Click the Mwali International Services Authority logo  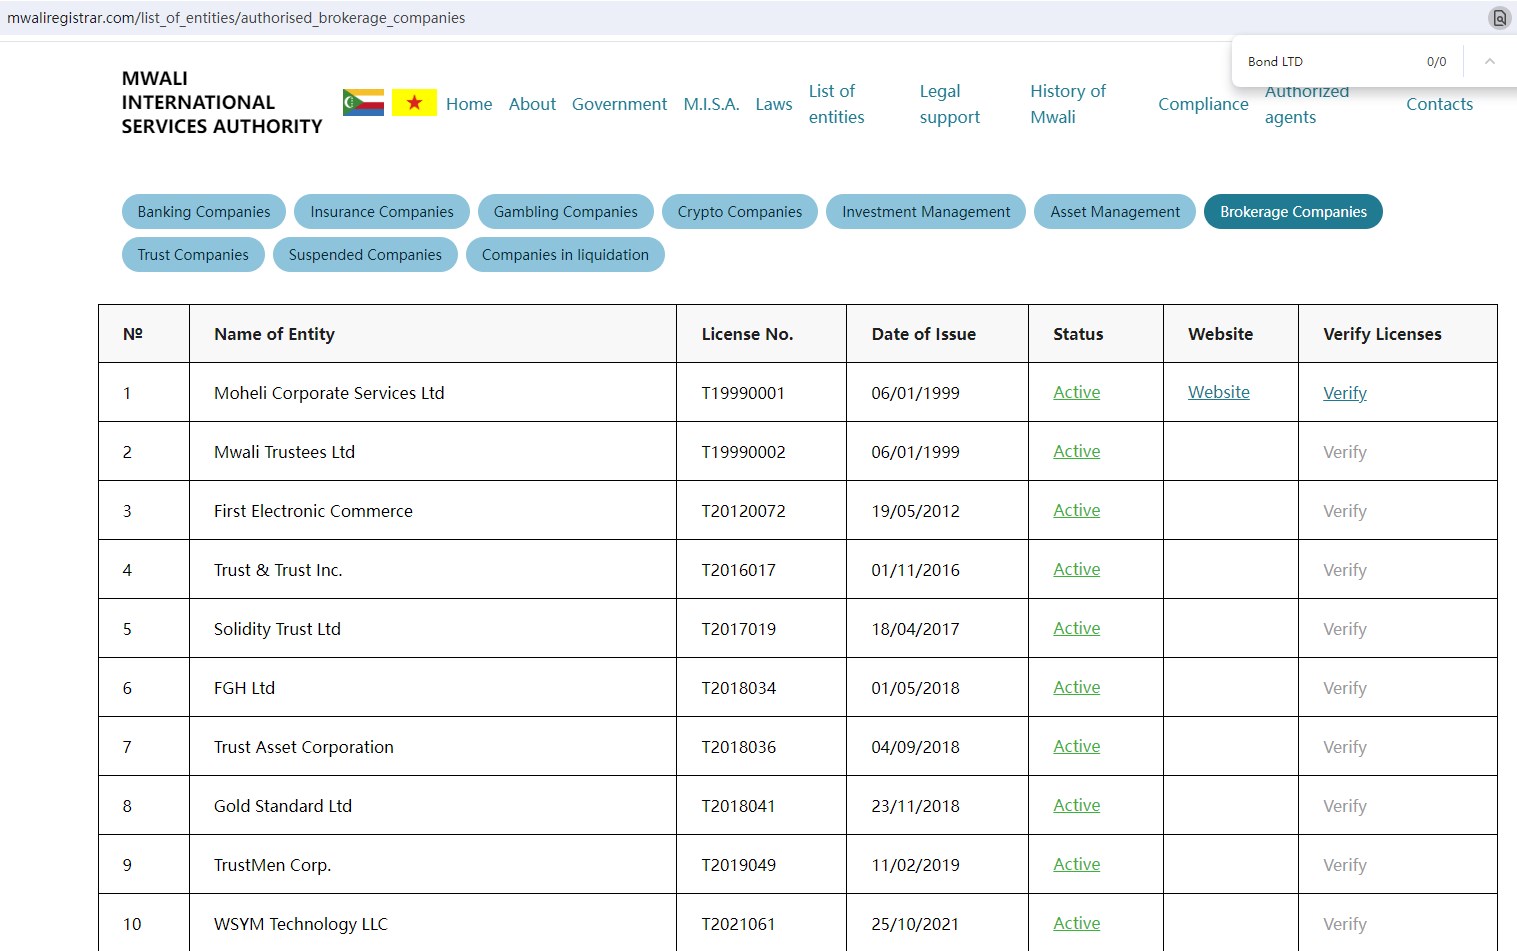click(222, 103)
